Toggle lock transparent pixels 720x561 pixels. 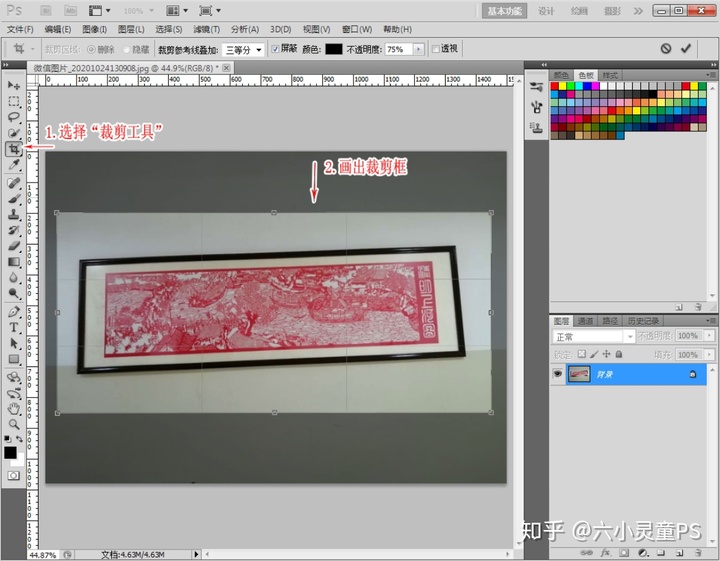click(x=582, y=354)
